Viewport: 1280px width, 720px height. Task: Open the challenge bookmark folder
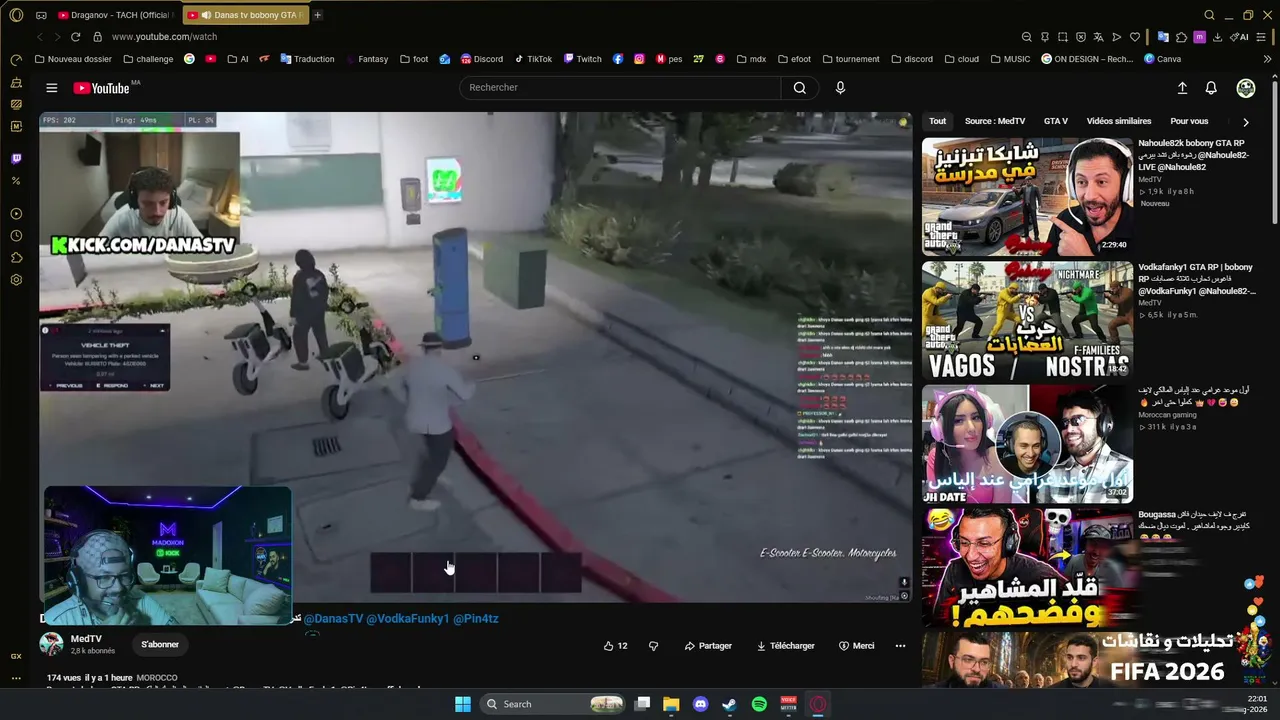148,59
